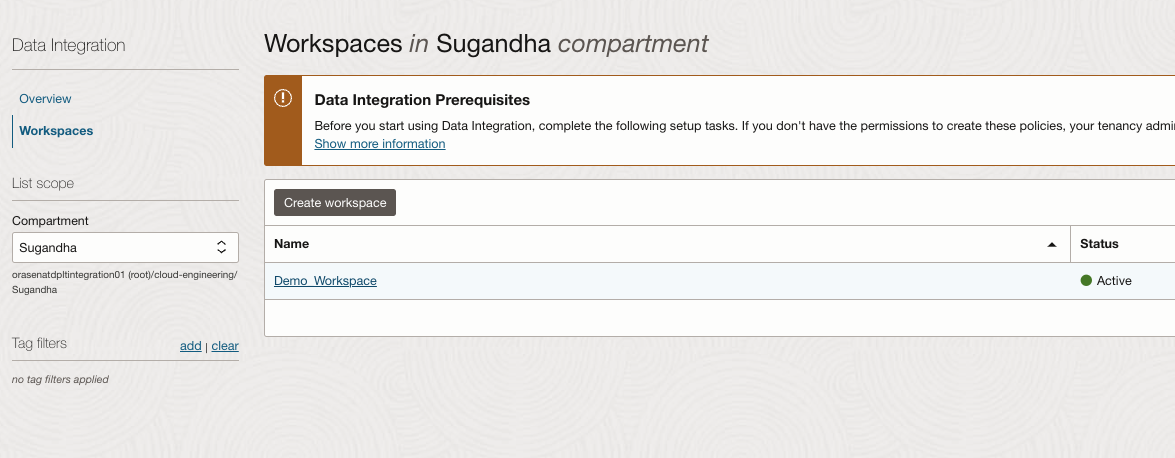Click the Data Integration Prerequisites heading
This screenshot has width=1175, height=458.
point(422,100)
